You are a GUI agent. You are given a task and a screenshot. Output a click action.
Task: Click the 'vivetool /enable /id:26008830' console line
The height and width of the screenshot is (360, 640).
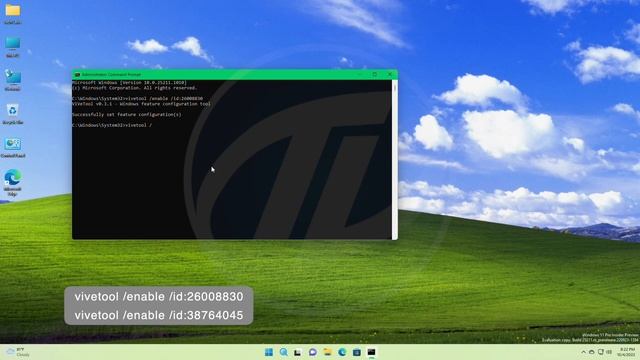(138, 99)
